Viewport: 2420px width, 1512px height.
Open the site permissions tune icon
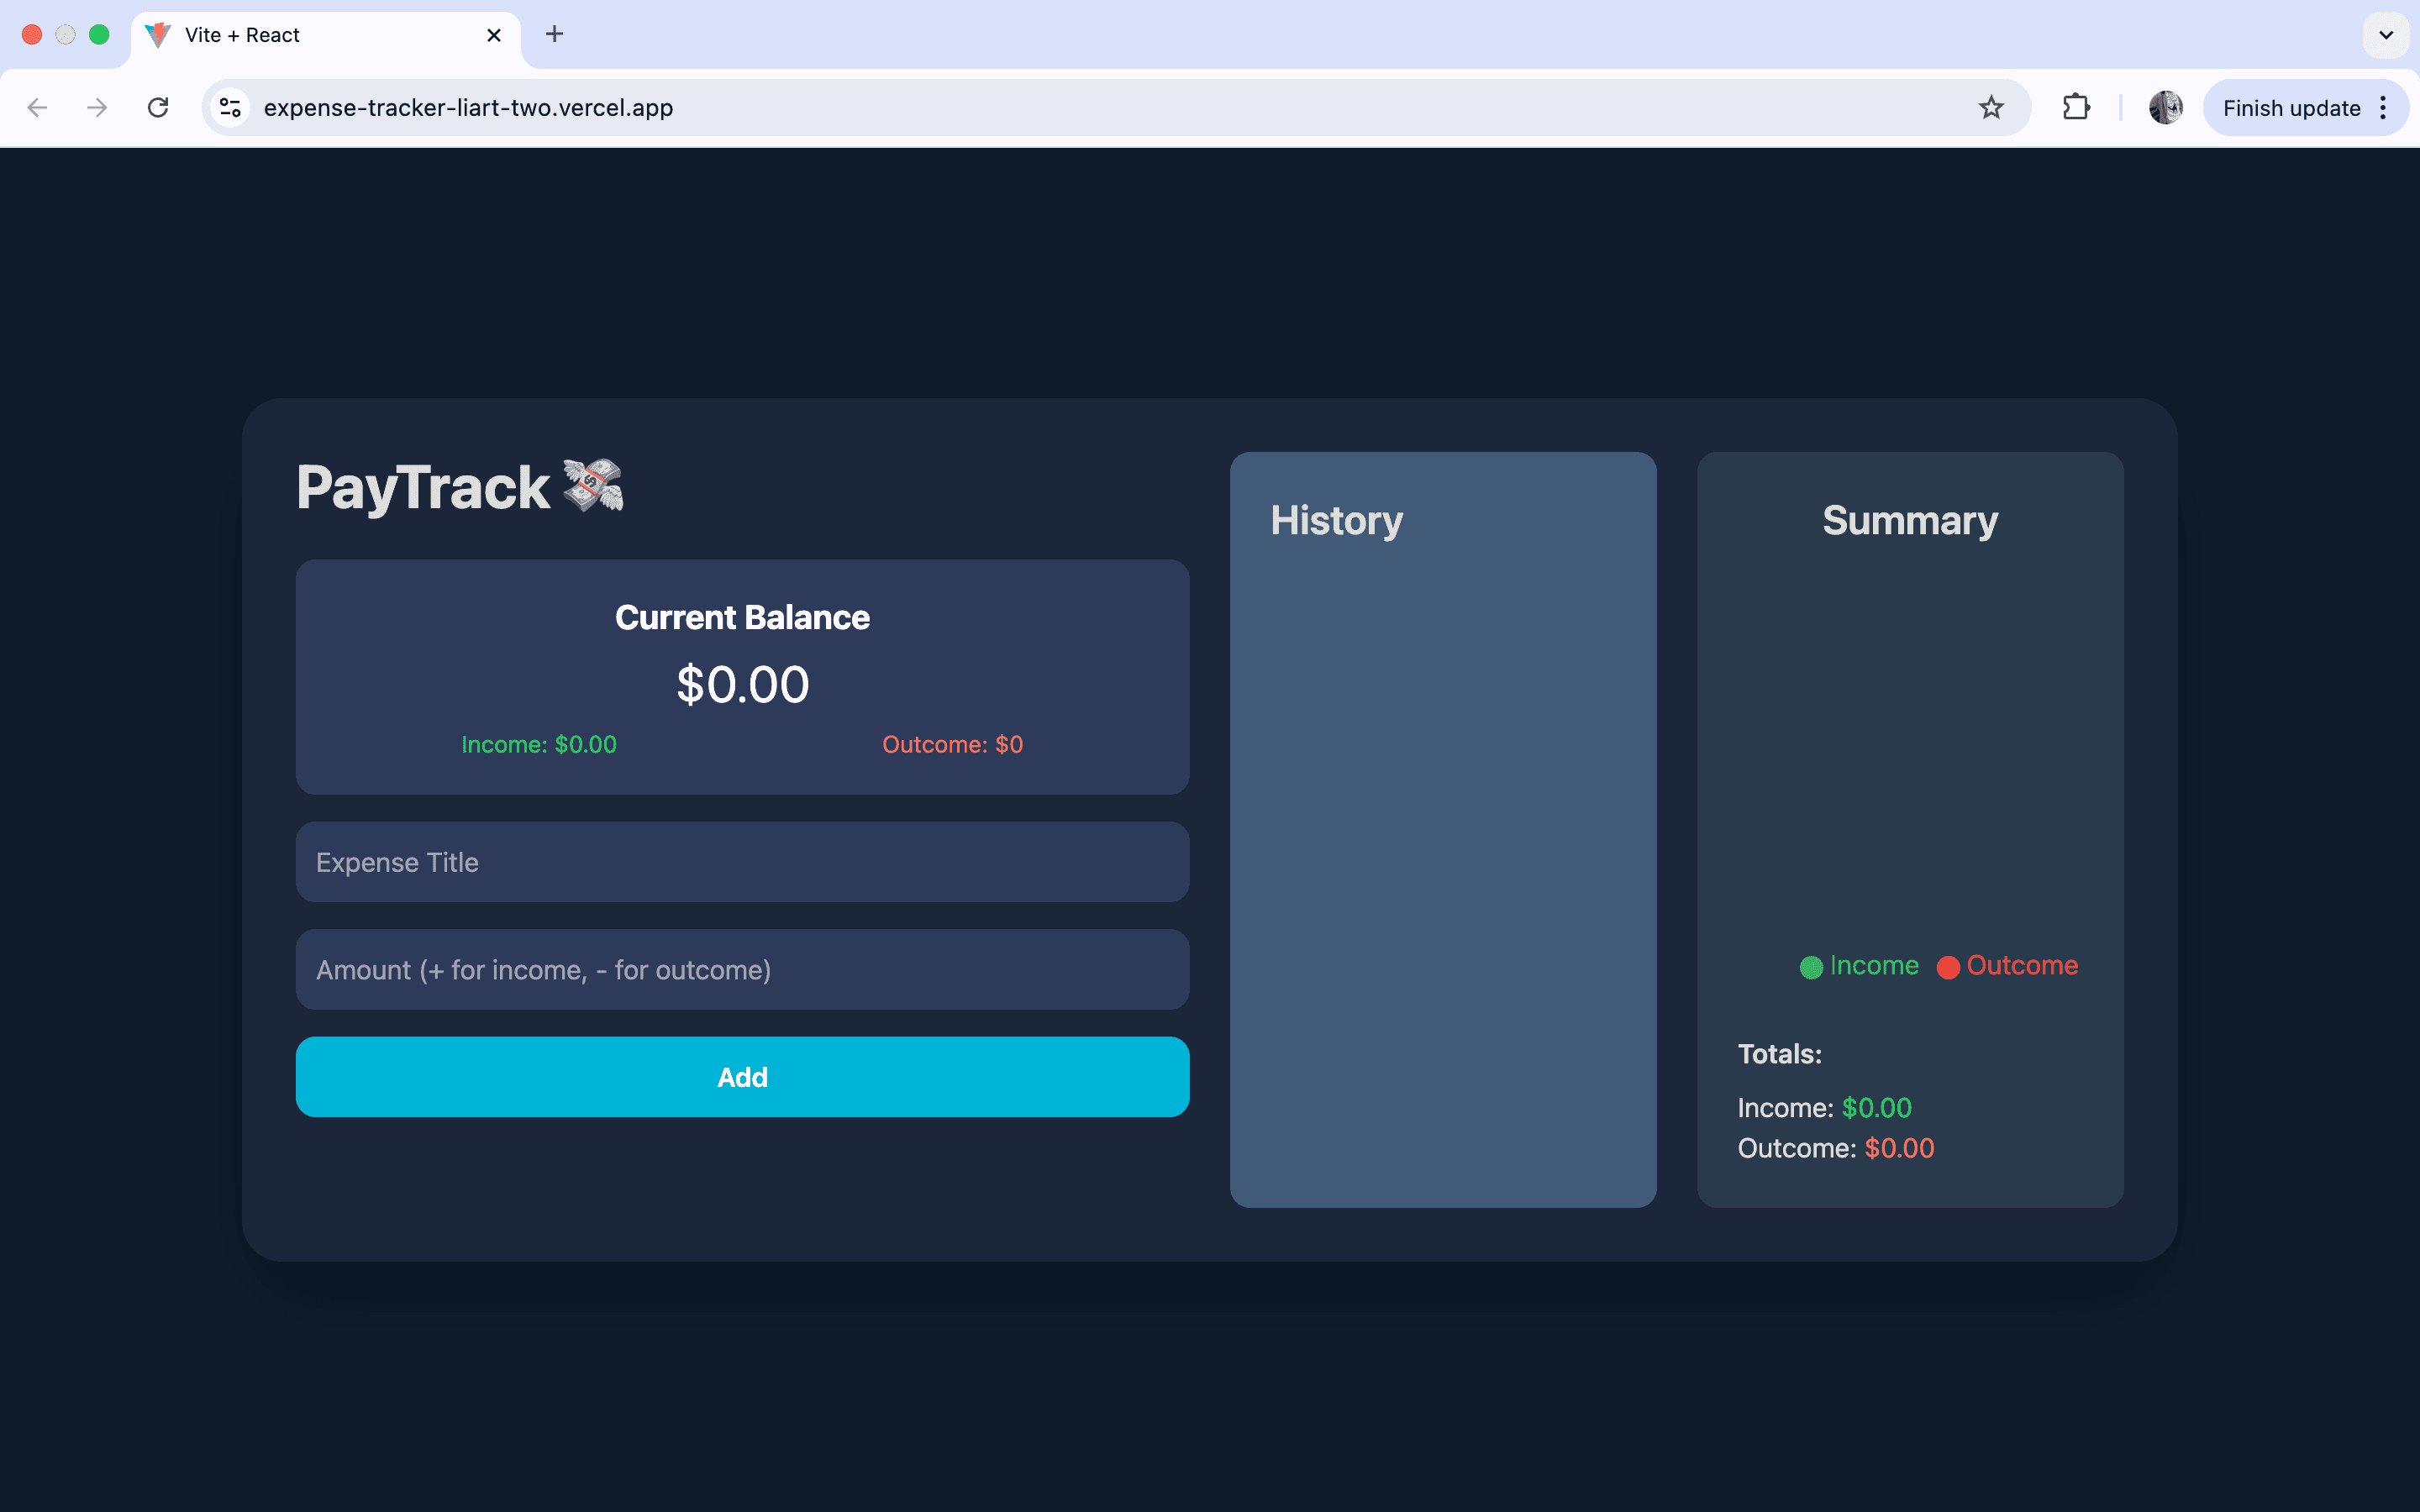click(x=229, y=107)
